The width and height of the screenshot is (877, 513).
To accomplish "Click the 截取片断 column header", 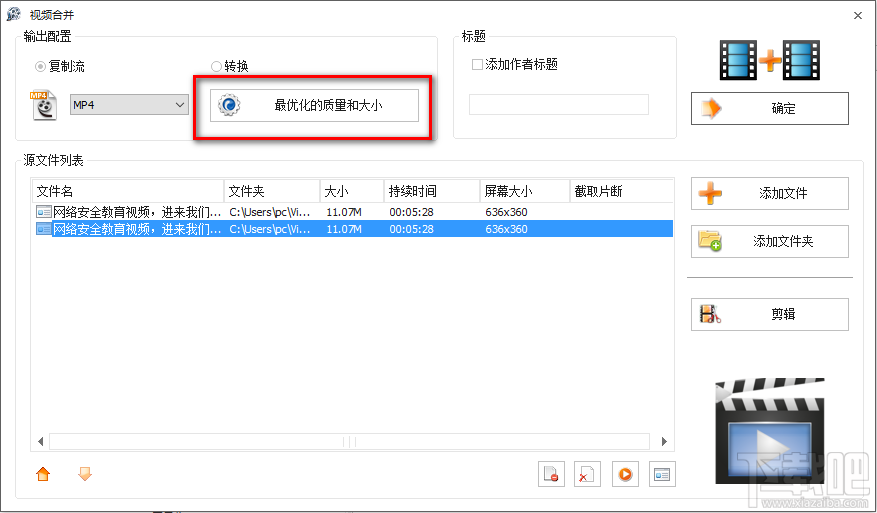I will [x=621, y=191].
